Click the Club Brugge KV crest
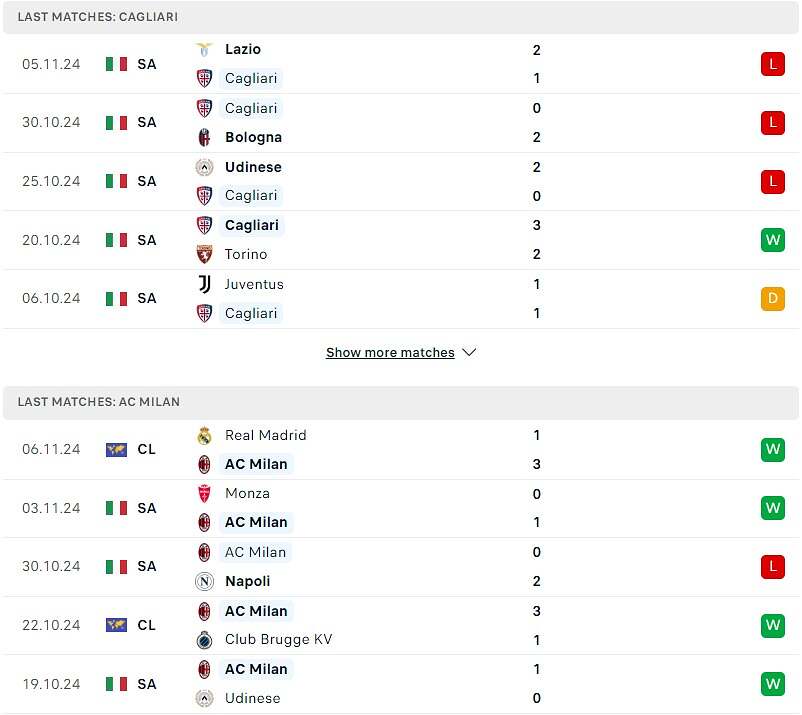 coord(204,640)
